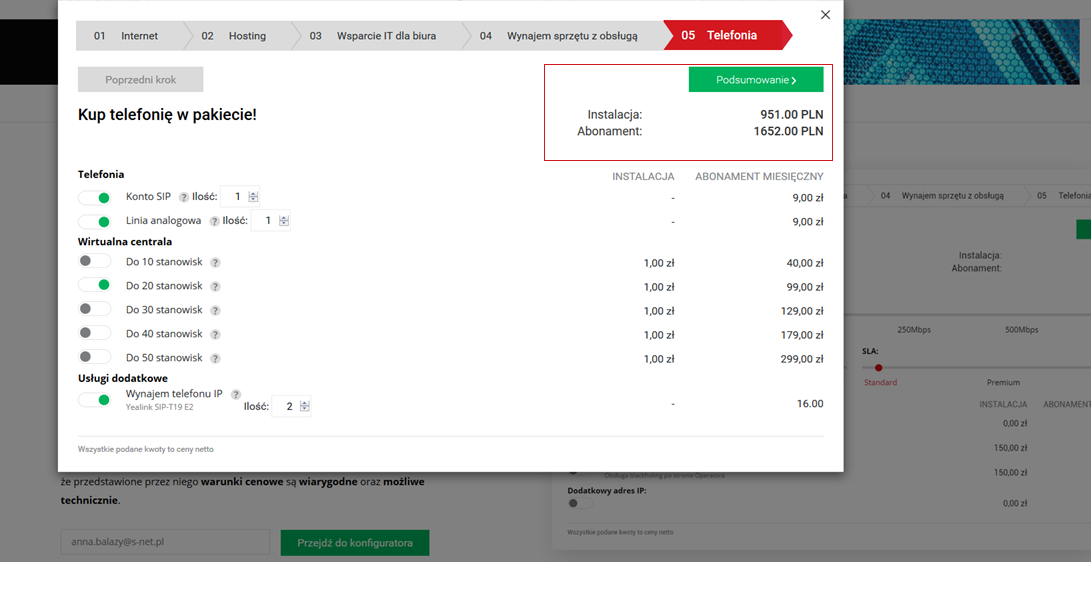Click the SLA slider handle in background
1091x591 pixels.
[x=879, y=368]
